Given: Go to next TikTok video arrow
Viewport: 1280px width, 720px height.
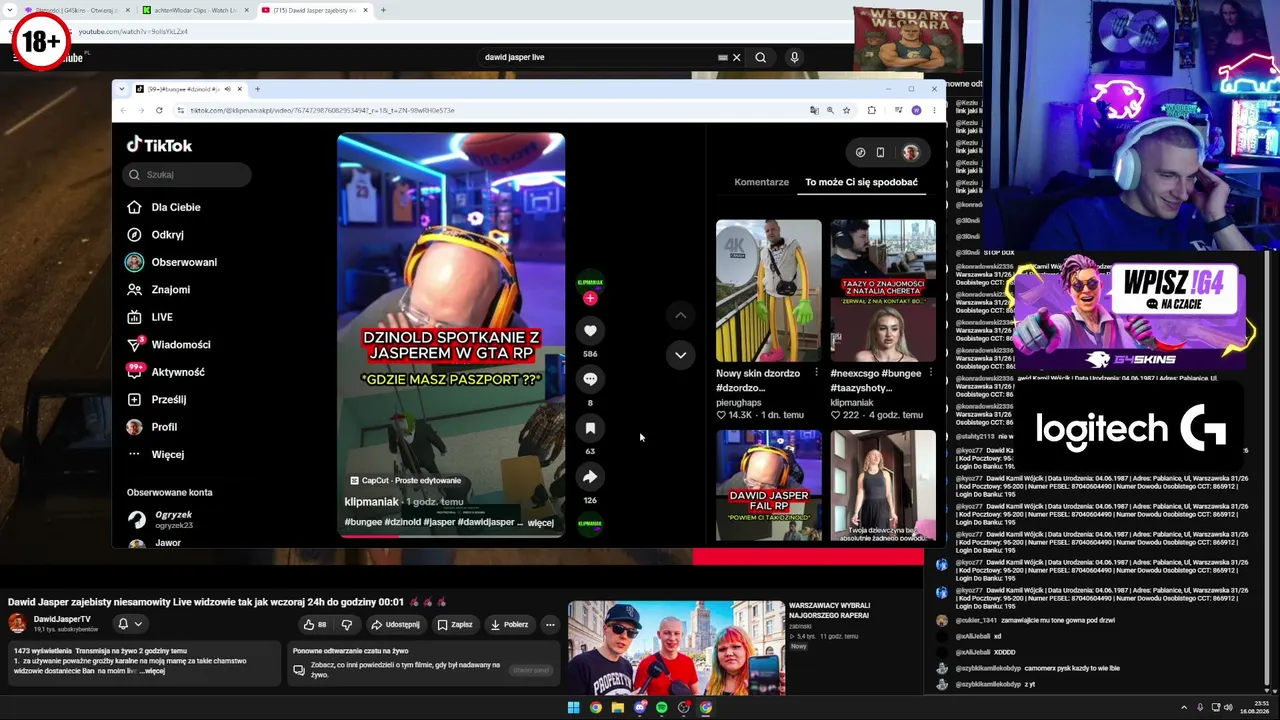Looking at the screenshot, I should coord(680,355).
